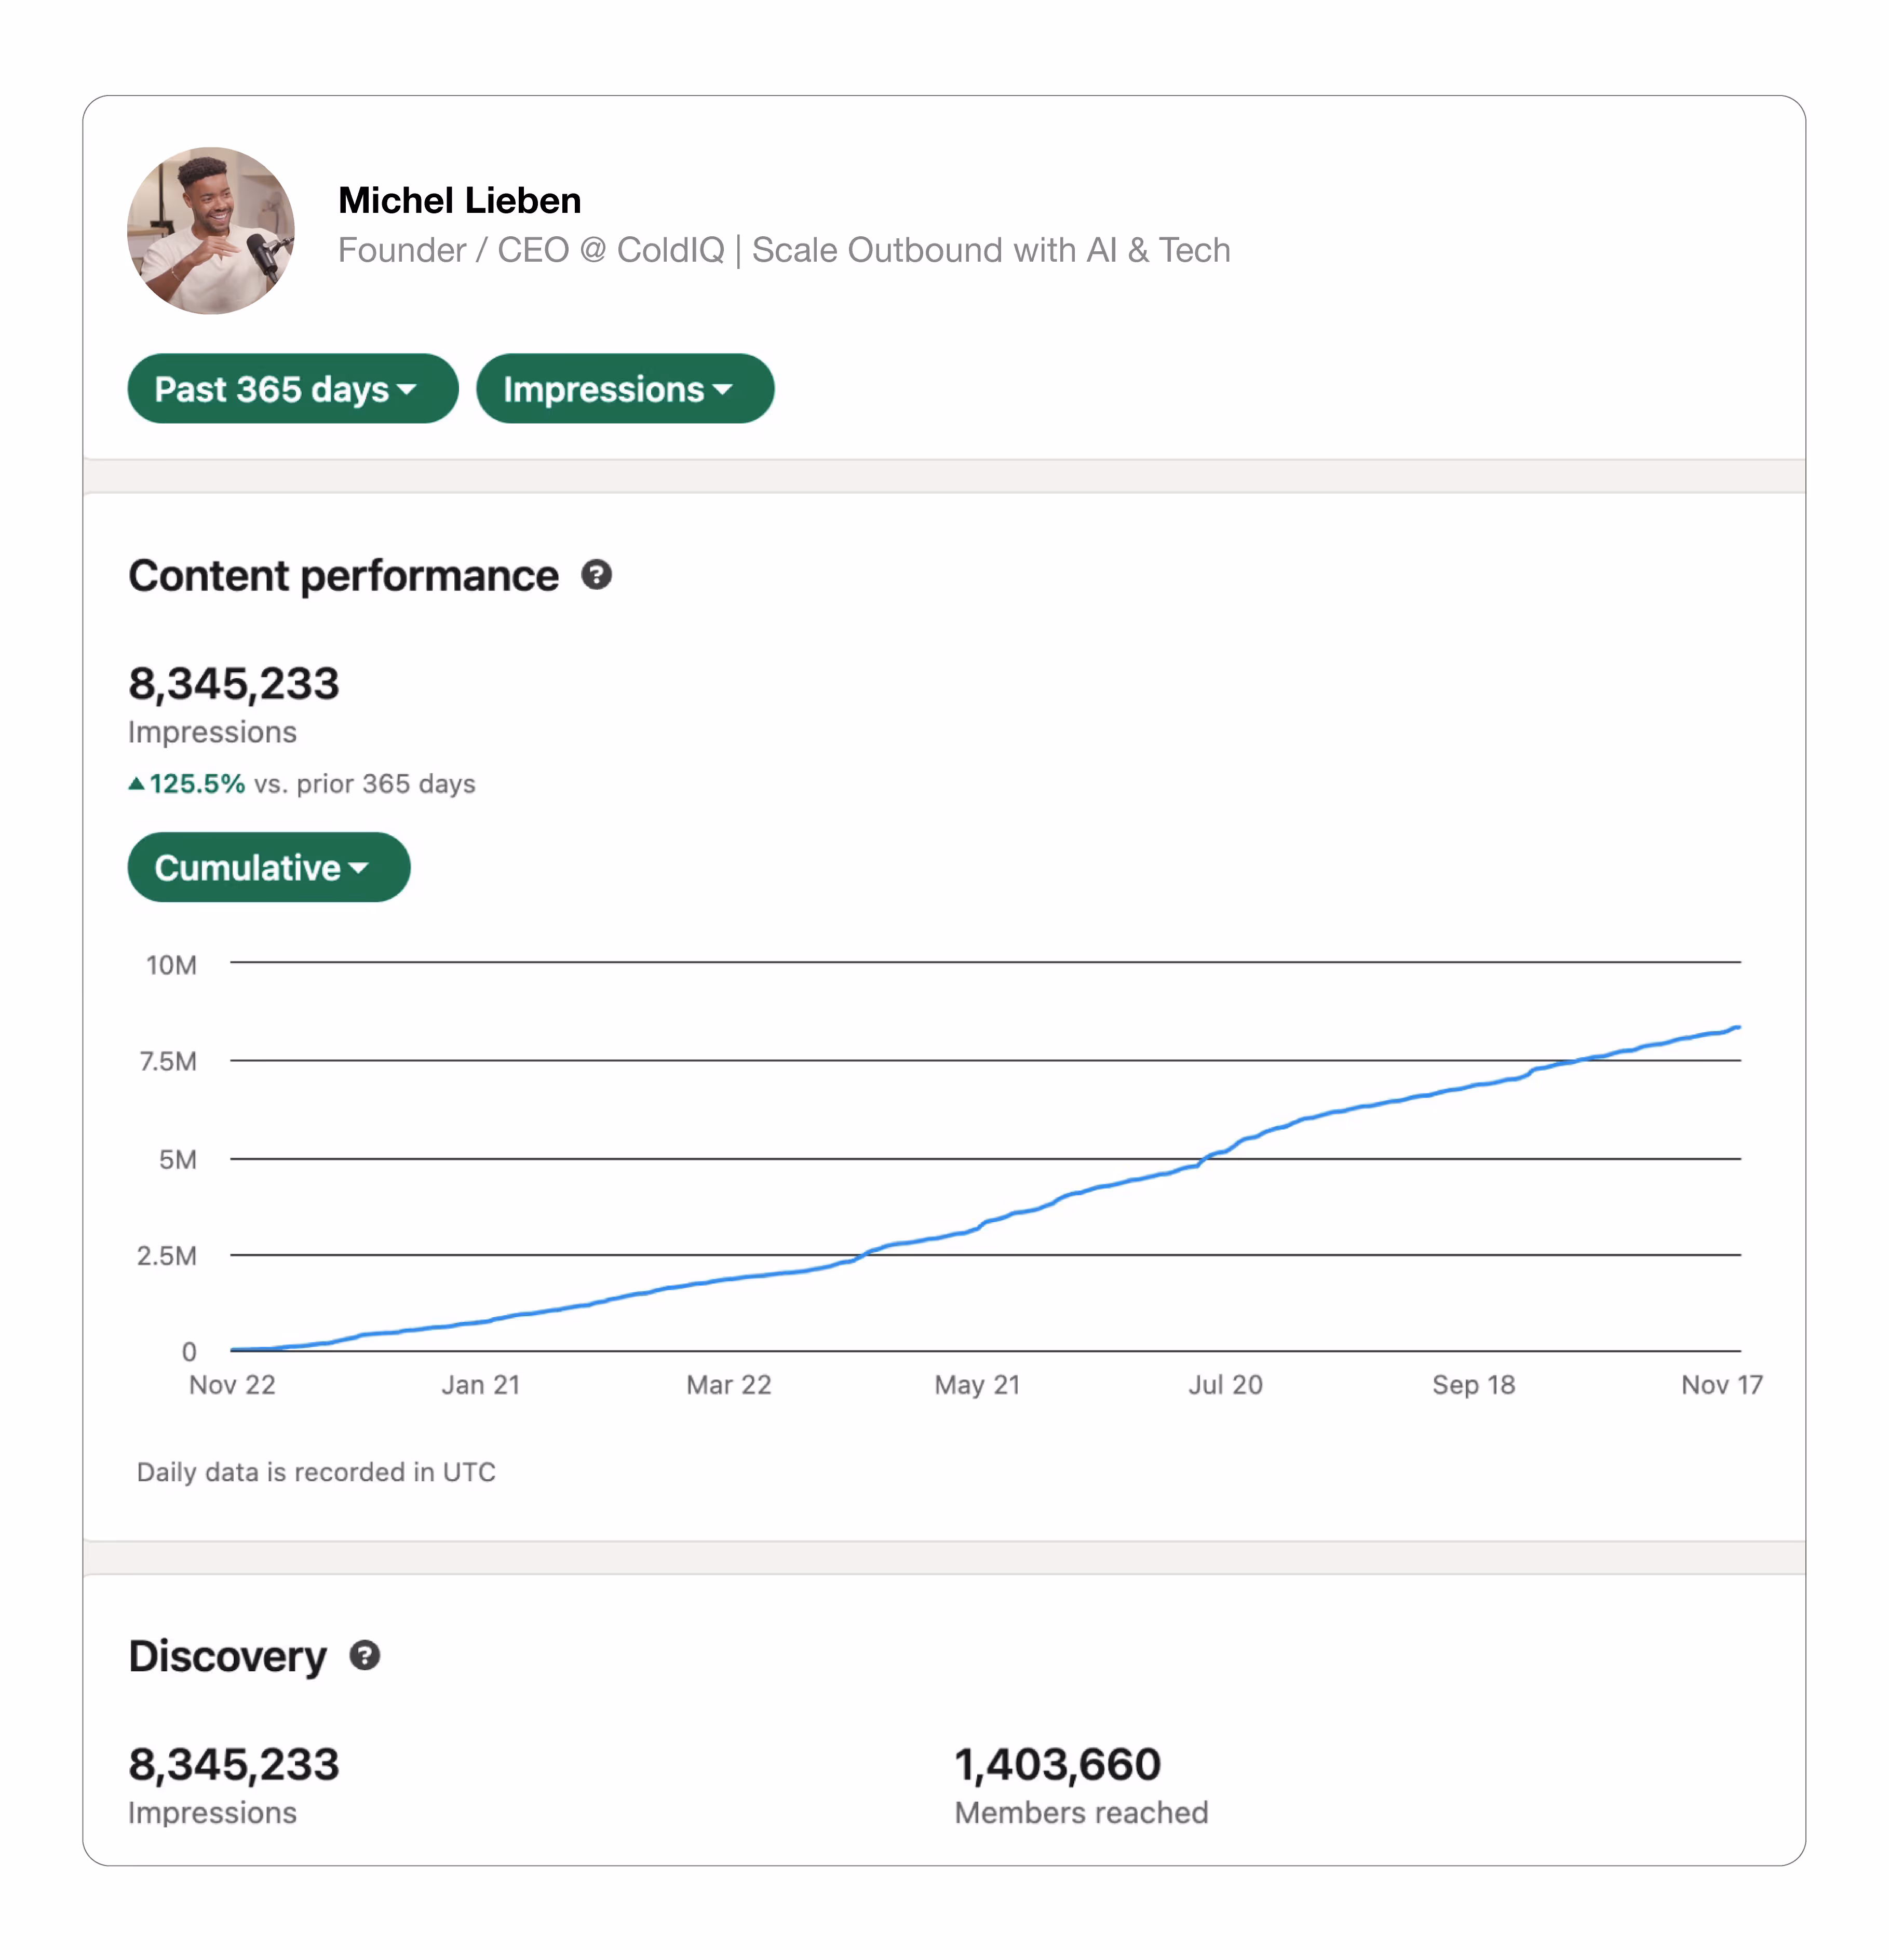Click the Impressions filter caret arrow
The width and height of the screenshot is (1889, 1960).
coord(723,389)
